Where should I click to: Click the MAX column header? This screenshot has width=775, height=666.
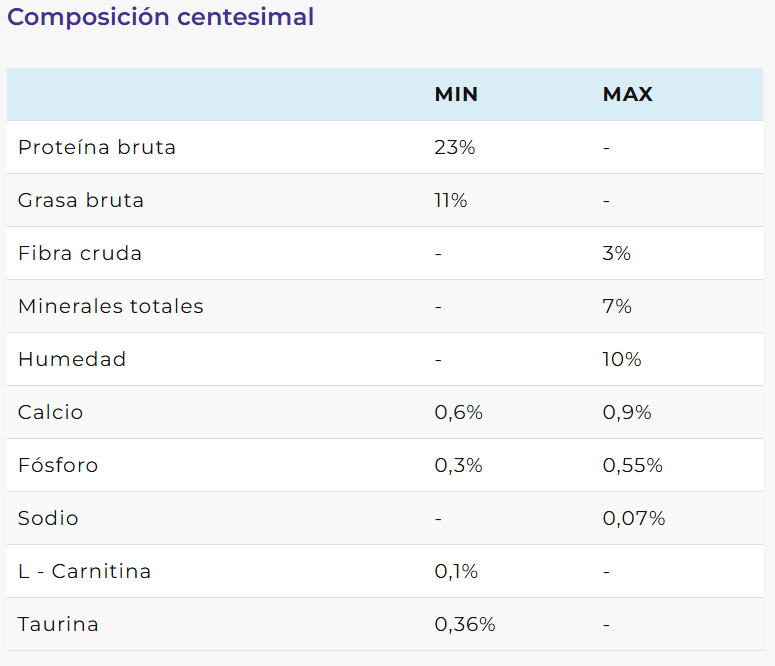point(627,94)
